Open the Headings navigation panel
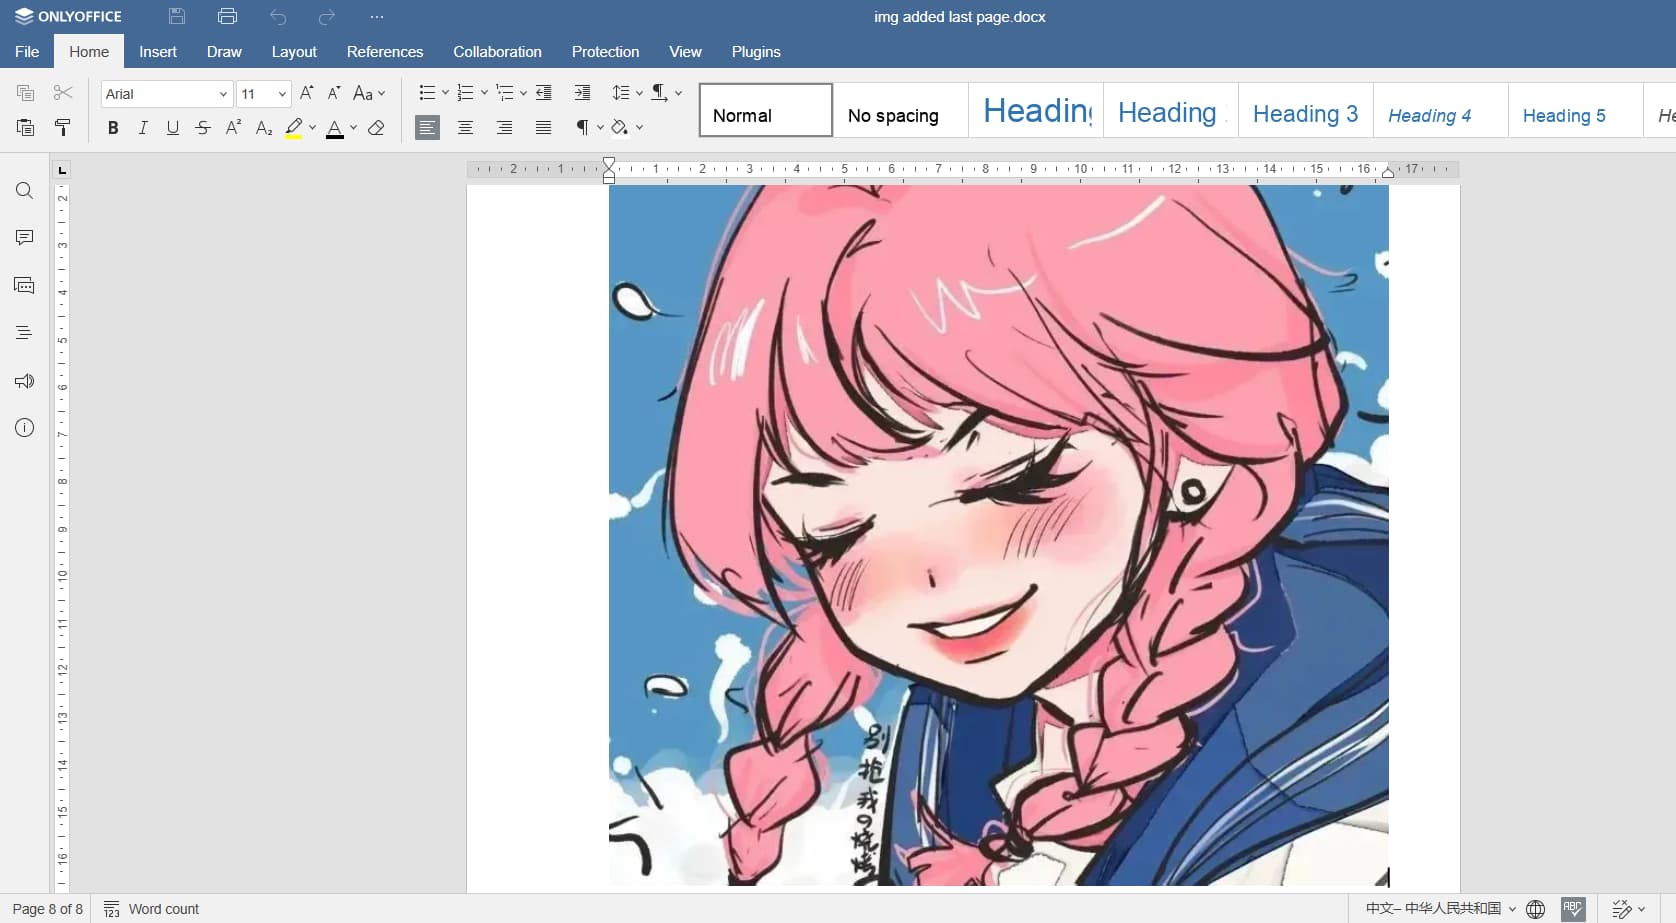The height and width of the screenshot is (923, 1676). point(25,333)
